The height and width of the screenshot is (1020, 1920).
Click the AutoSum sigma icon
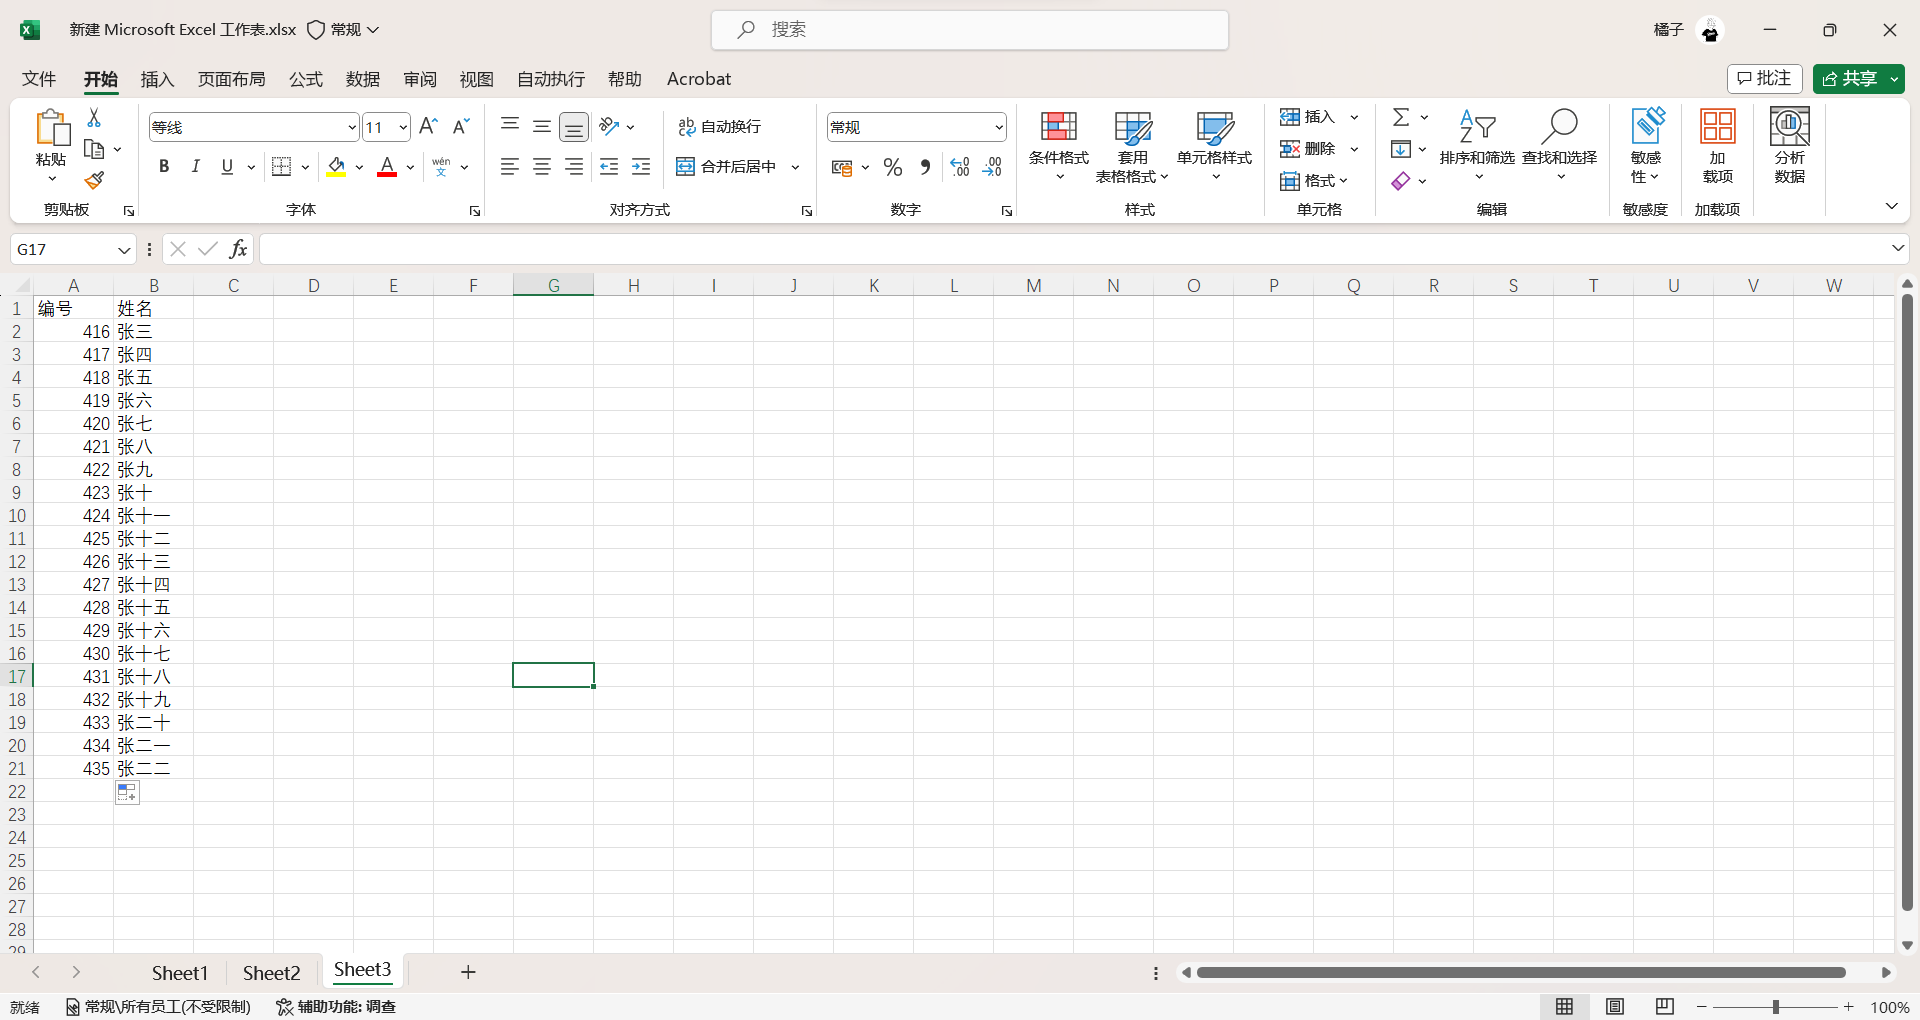[x=1402, y=118]
